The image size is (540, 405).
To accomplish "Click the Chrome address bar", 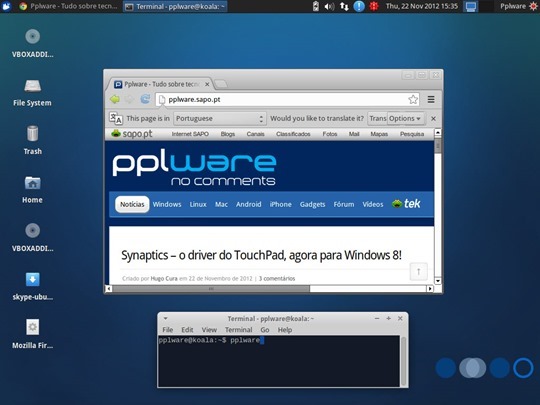I will tap(287, 100).
